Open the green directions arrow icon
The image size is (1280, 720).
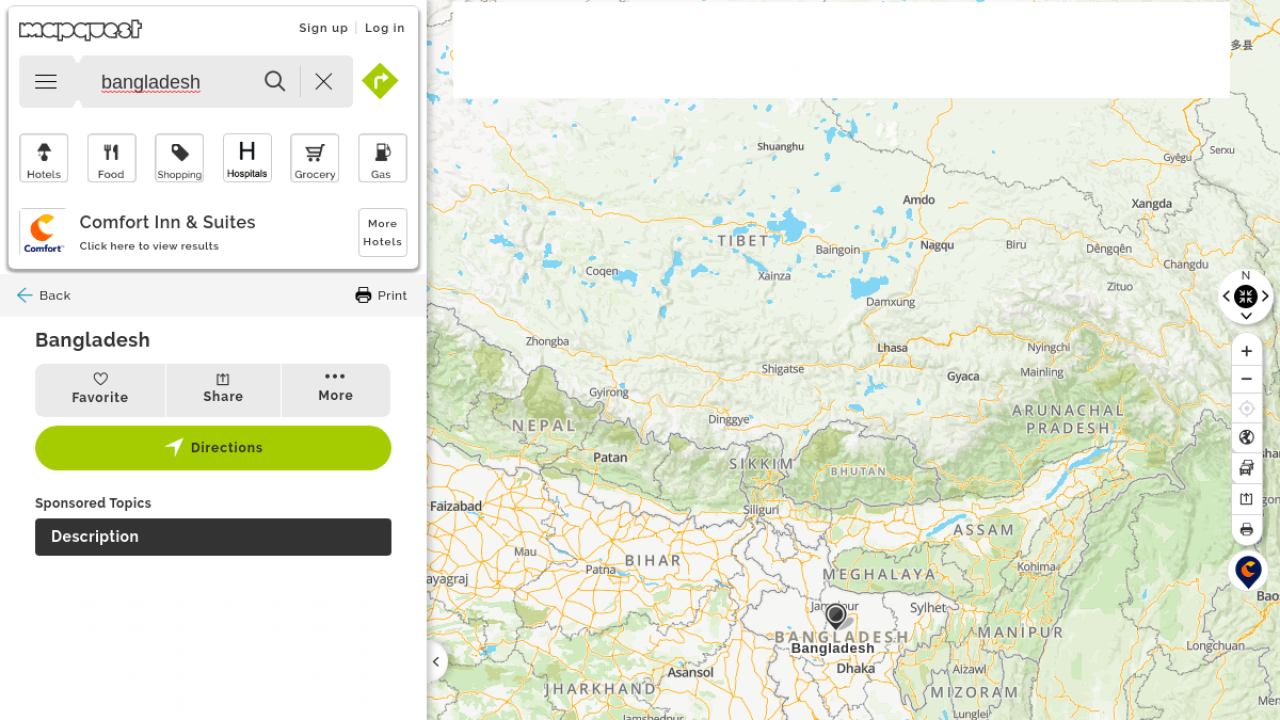click(380, 81)
